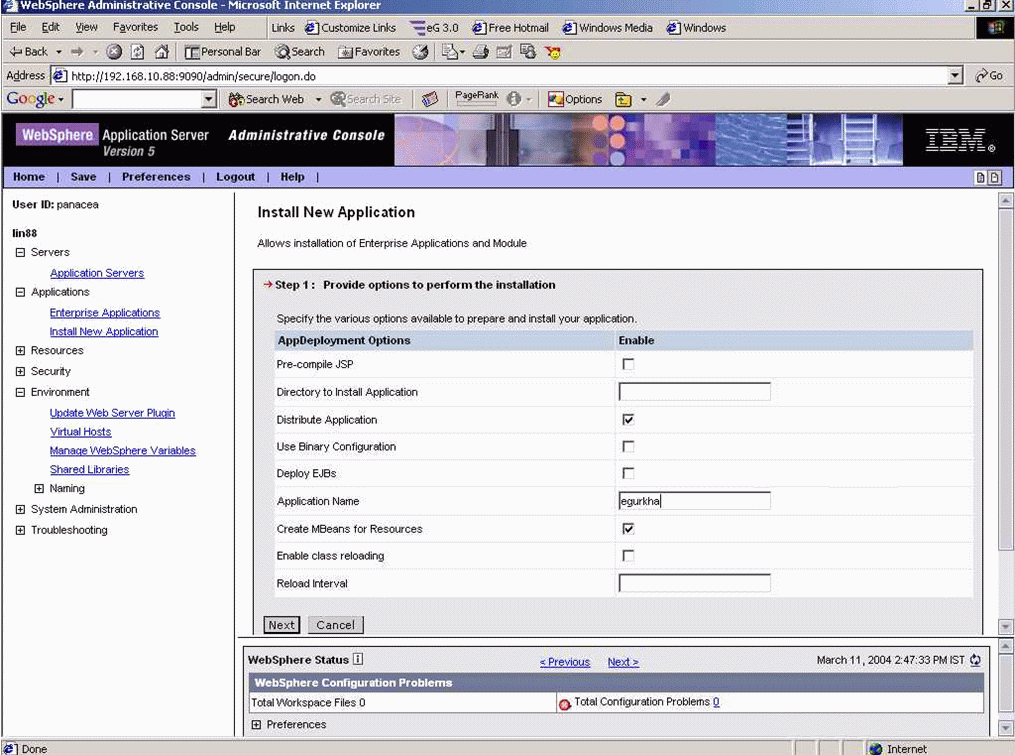Expand the status Preferences section
Image resolution: width=1015 pixels, height=755 pixels.
tap(256, 725)
